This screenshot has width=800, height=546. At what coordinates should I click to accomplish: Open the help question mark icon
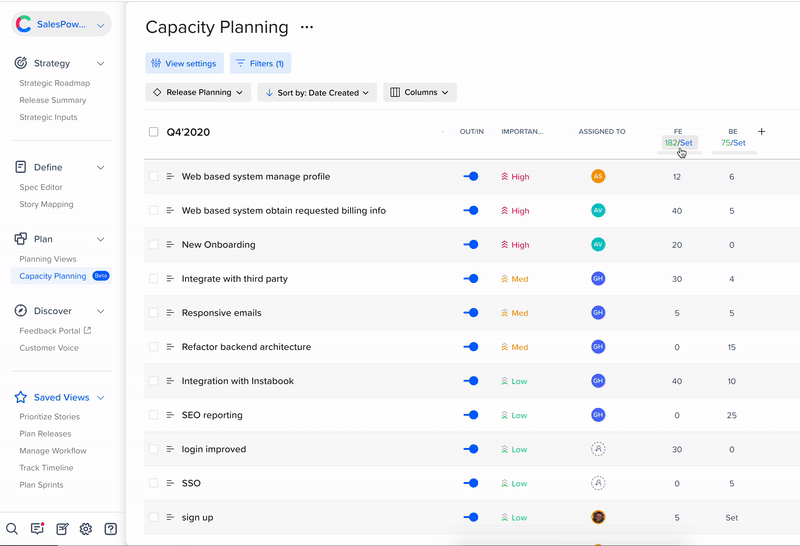[x=111, y=529]
